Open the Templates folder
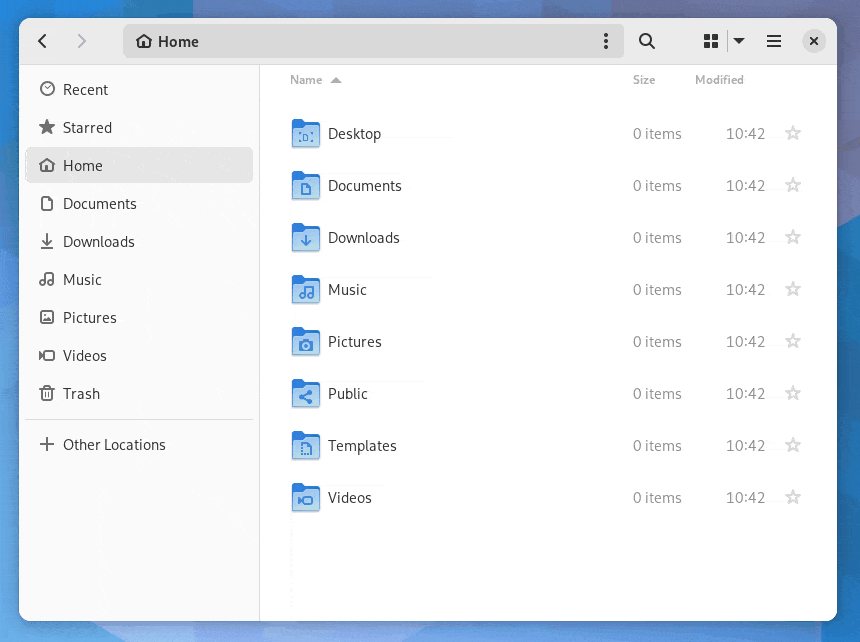The image size is (860, 642). coord(362,445)
